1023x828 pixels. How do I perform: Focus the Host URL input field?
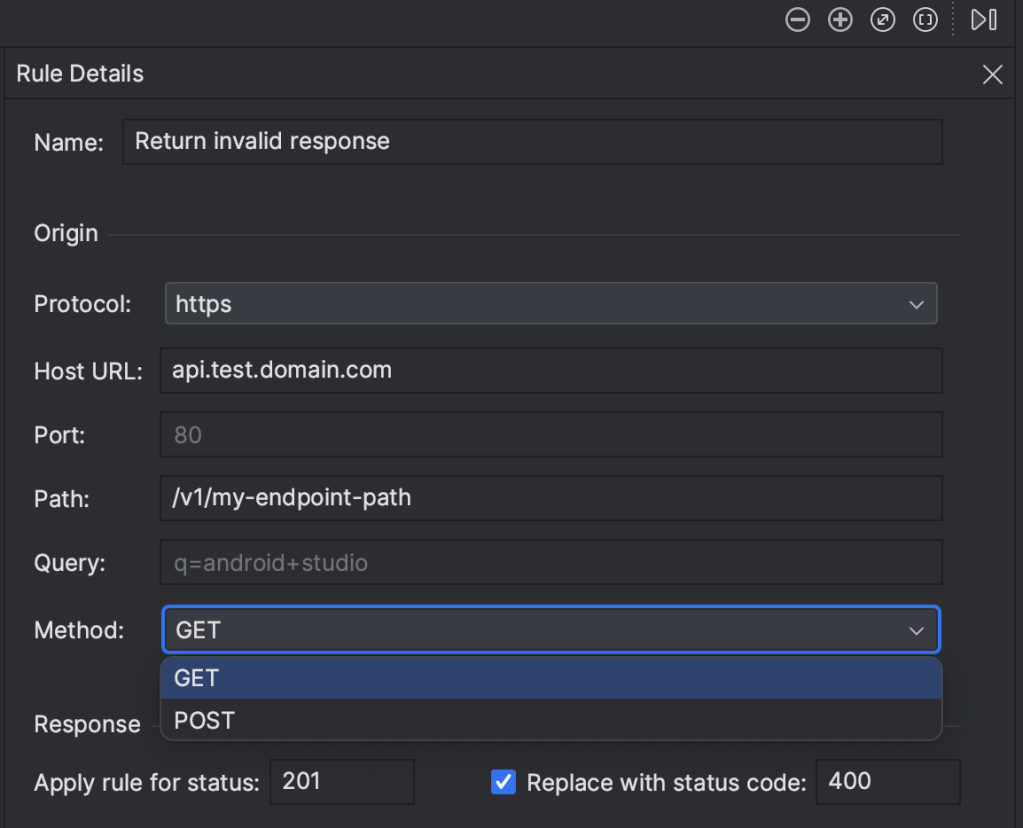[x=550, y=371]
